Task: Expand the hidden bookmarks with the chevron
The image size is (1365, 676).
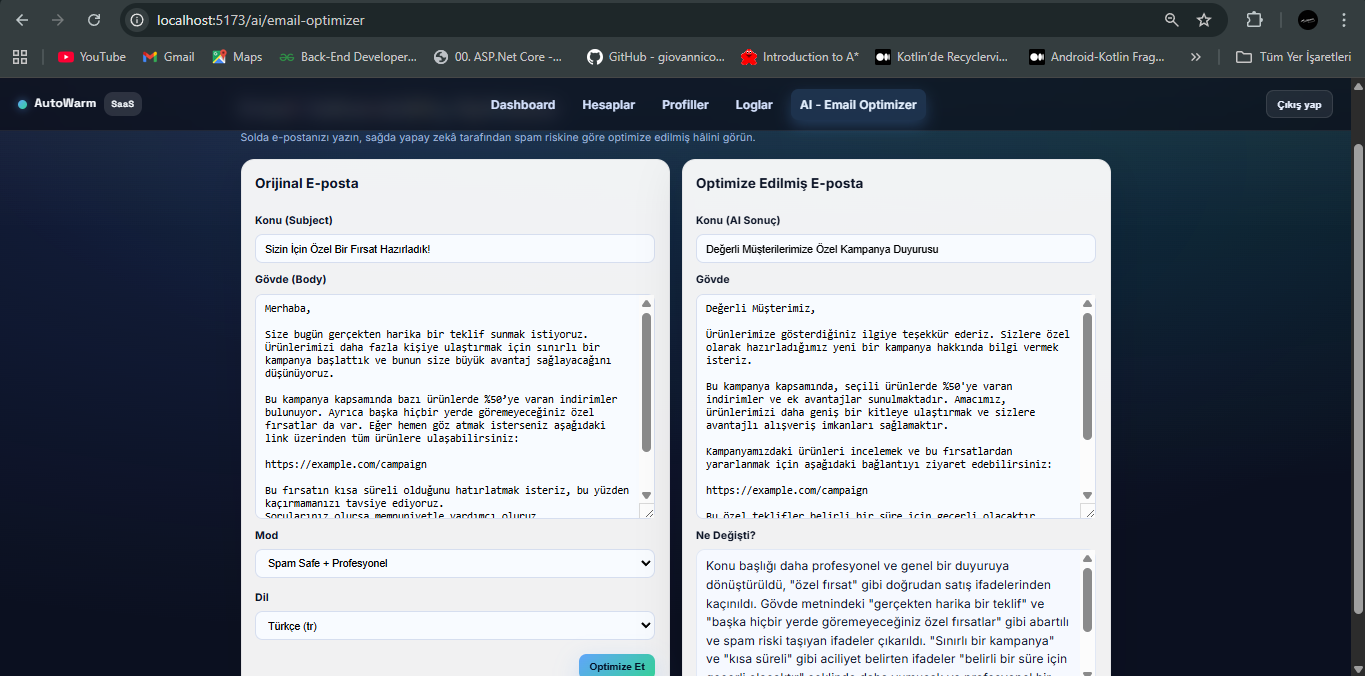Action: [1195, 57]
